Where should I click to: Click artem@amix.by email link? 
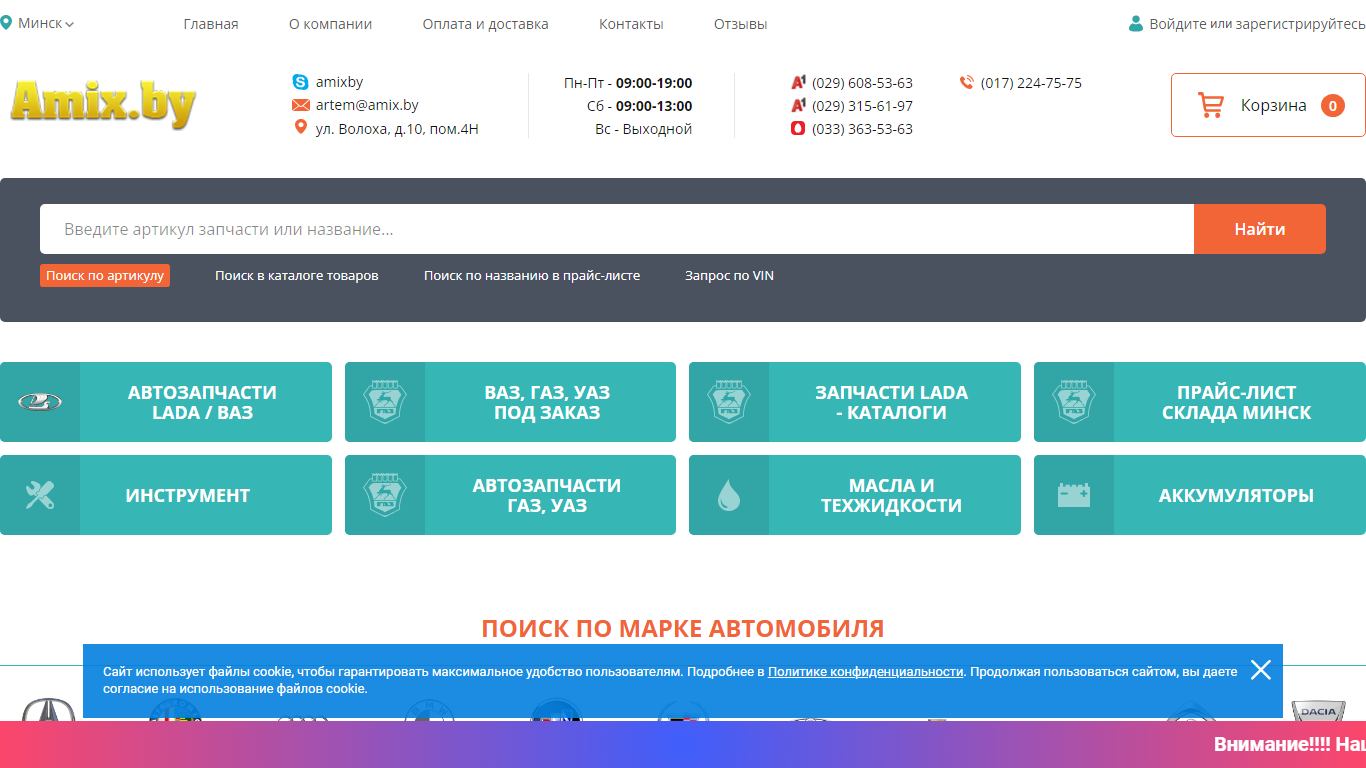click(x=367, y=105)
